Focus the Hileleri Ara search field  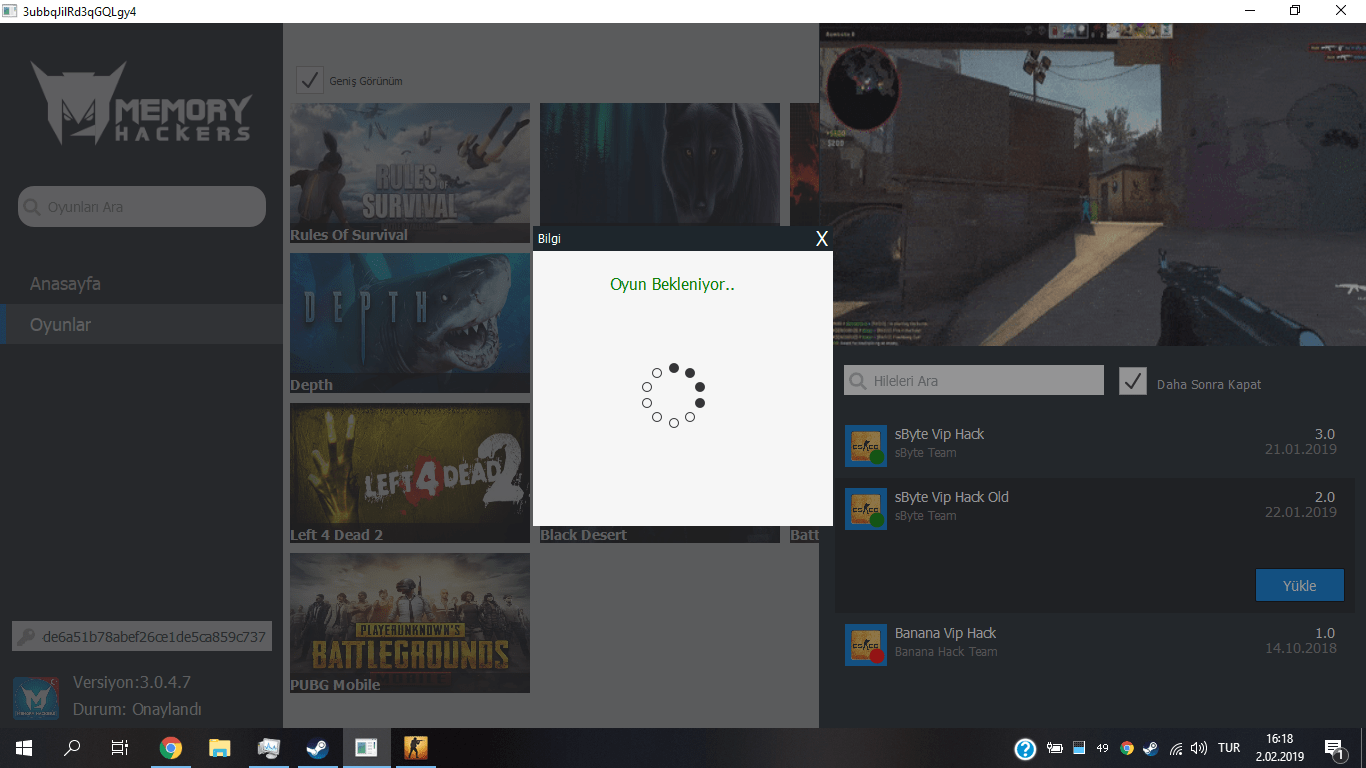(x=974, y=380)
